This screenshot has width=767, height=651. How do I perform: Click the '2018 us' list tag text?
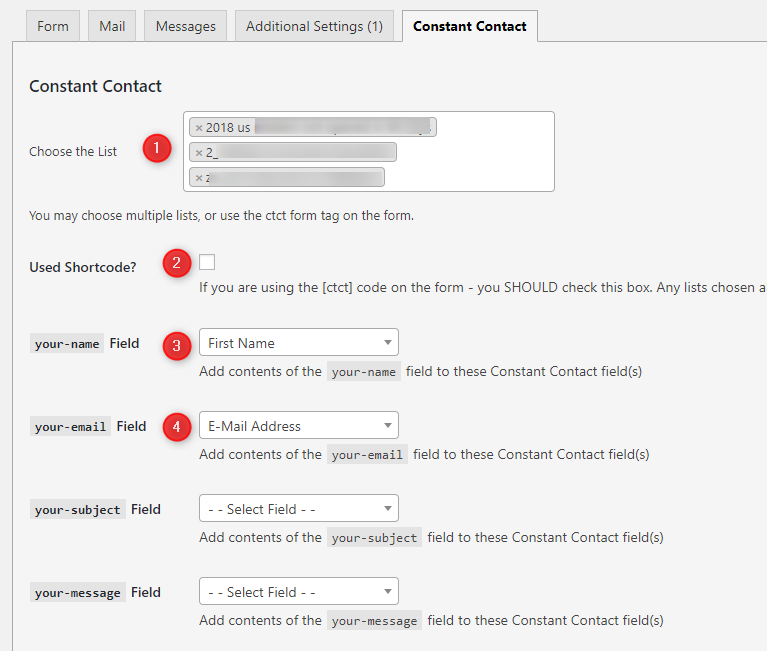click(x=228, y=128)
